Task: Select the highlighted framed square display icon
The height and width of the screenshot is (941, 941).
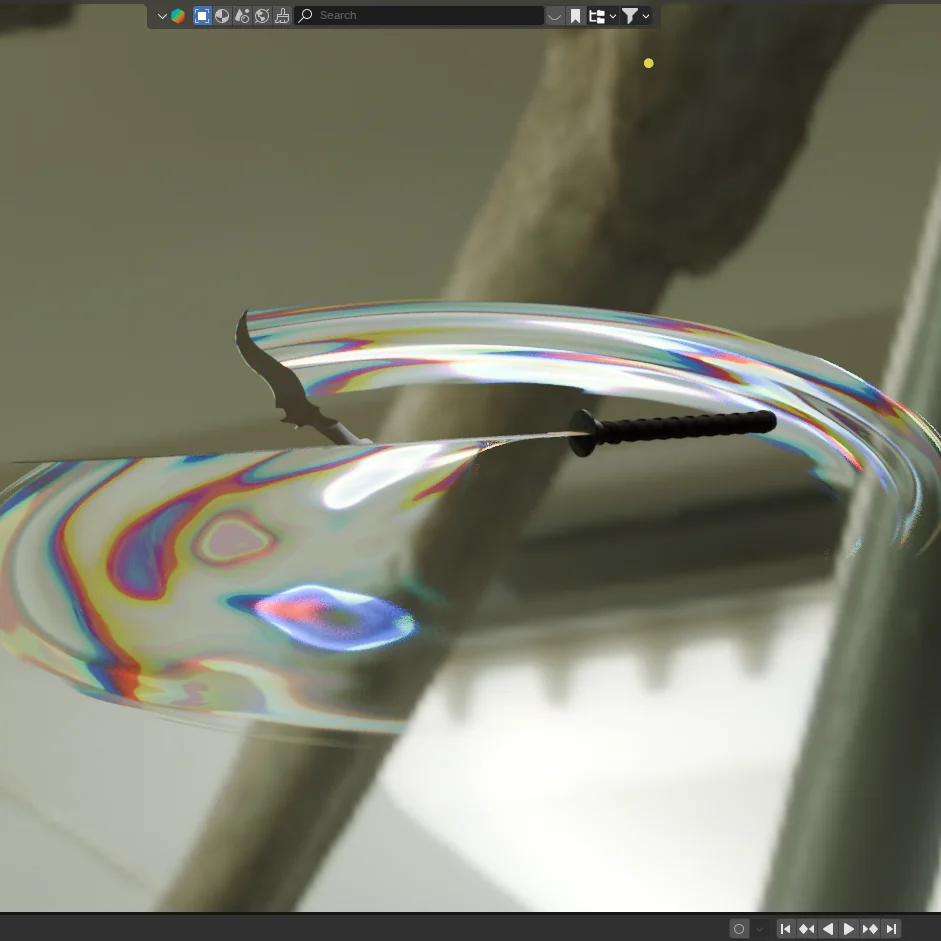Action: click(x=201, y=15)
